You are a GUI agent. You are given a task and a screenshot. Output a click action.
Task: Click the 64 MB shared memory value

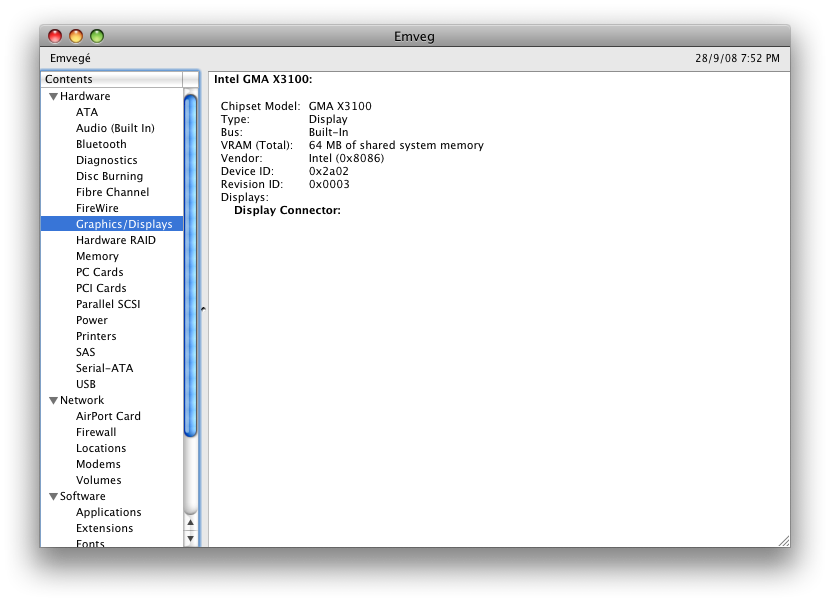[x=396, y=145]
